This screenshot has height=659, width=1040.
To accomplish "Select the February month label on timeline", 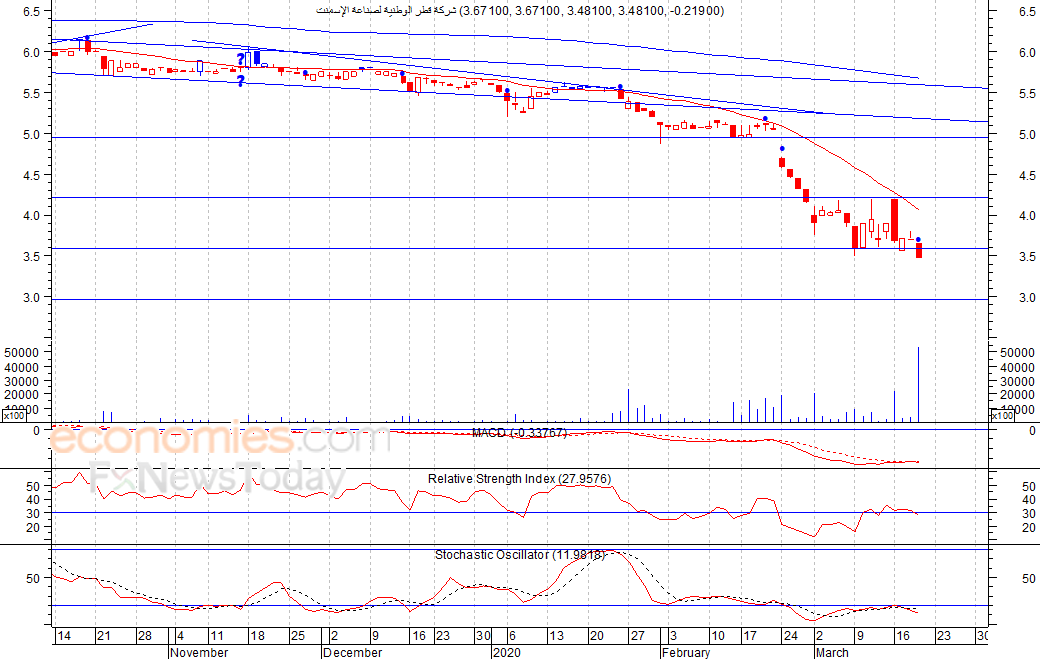I will 686,652.
